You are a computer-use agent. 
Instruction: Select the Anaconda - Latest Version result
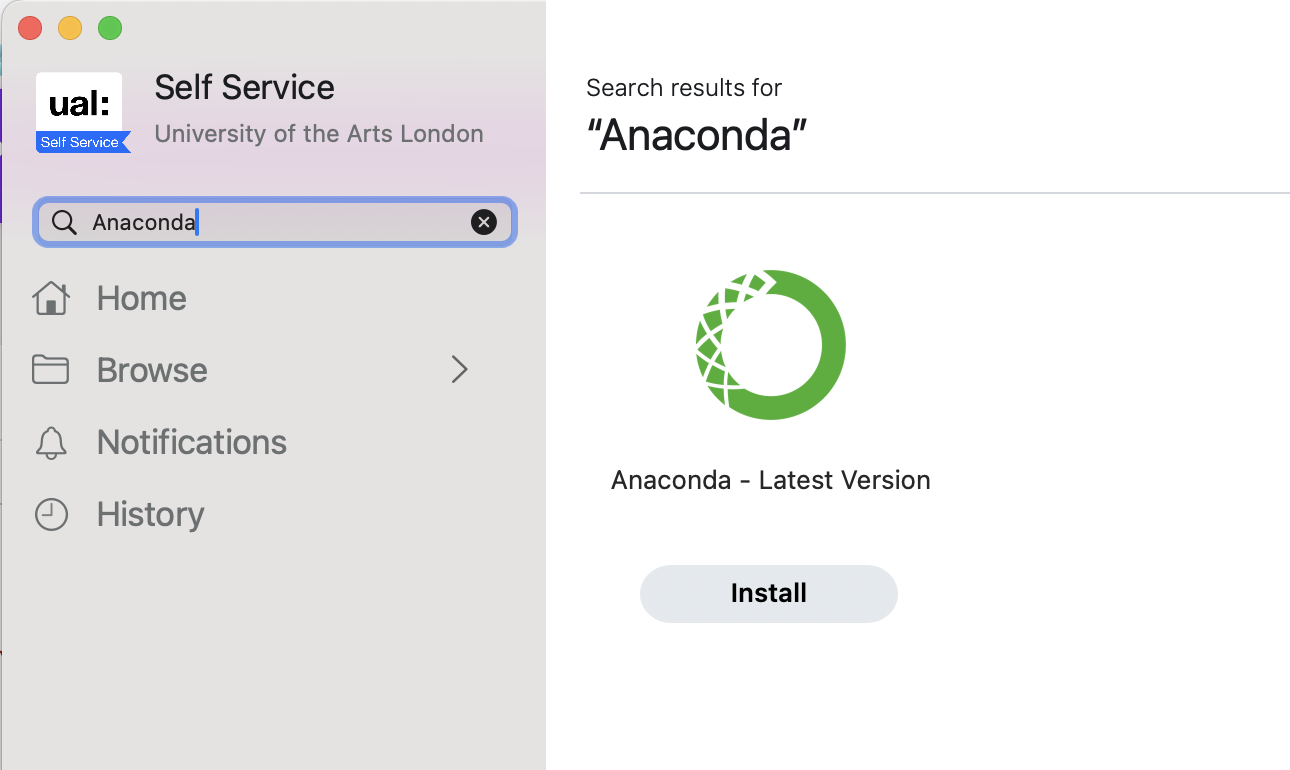coord(770,480)
